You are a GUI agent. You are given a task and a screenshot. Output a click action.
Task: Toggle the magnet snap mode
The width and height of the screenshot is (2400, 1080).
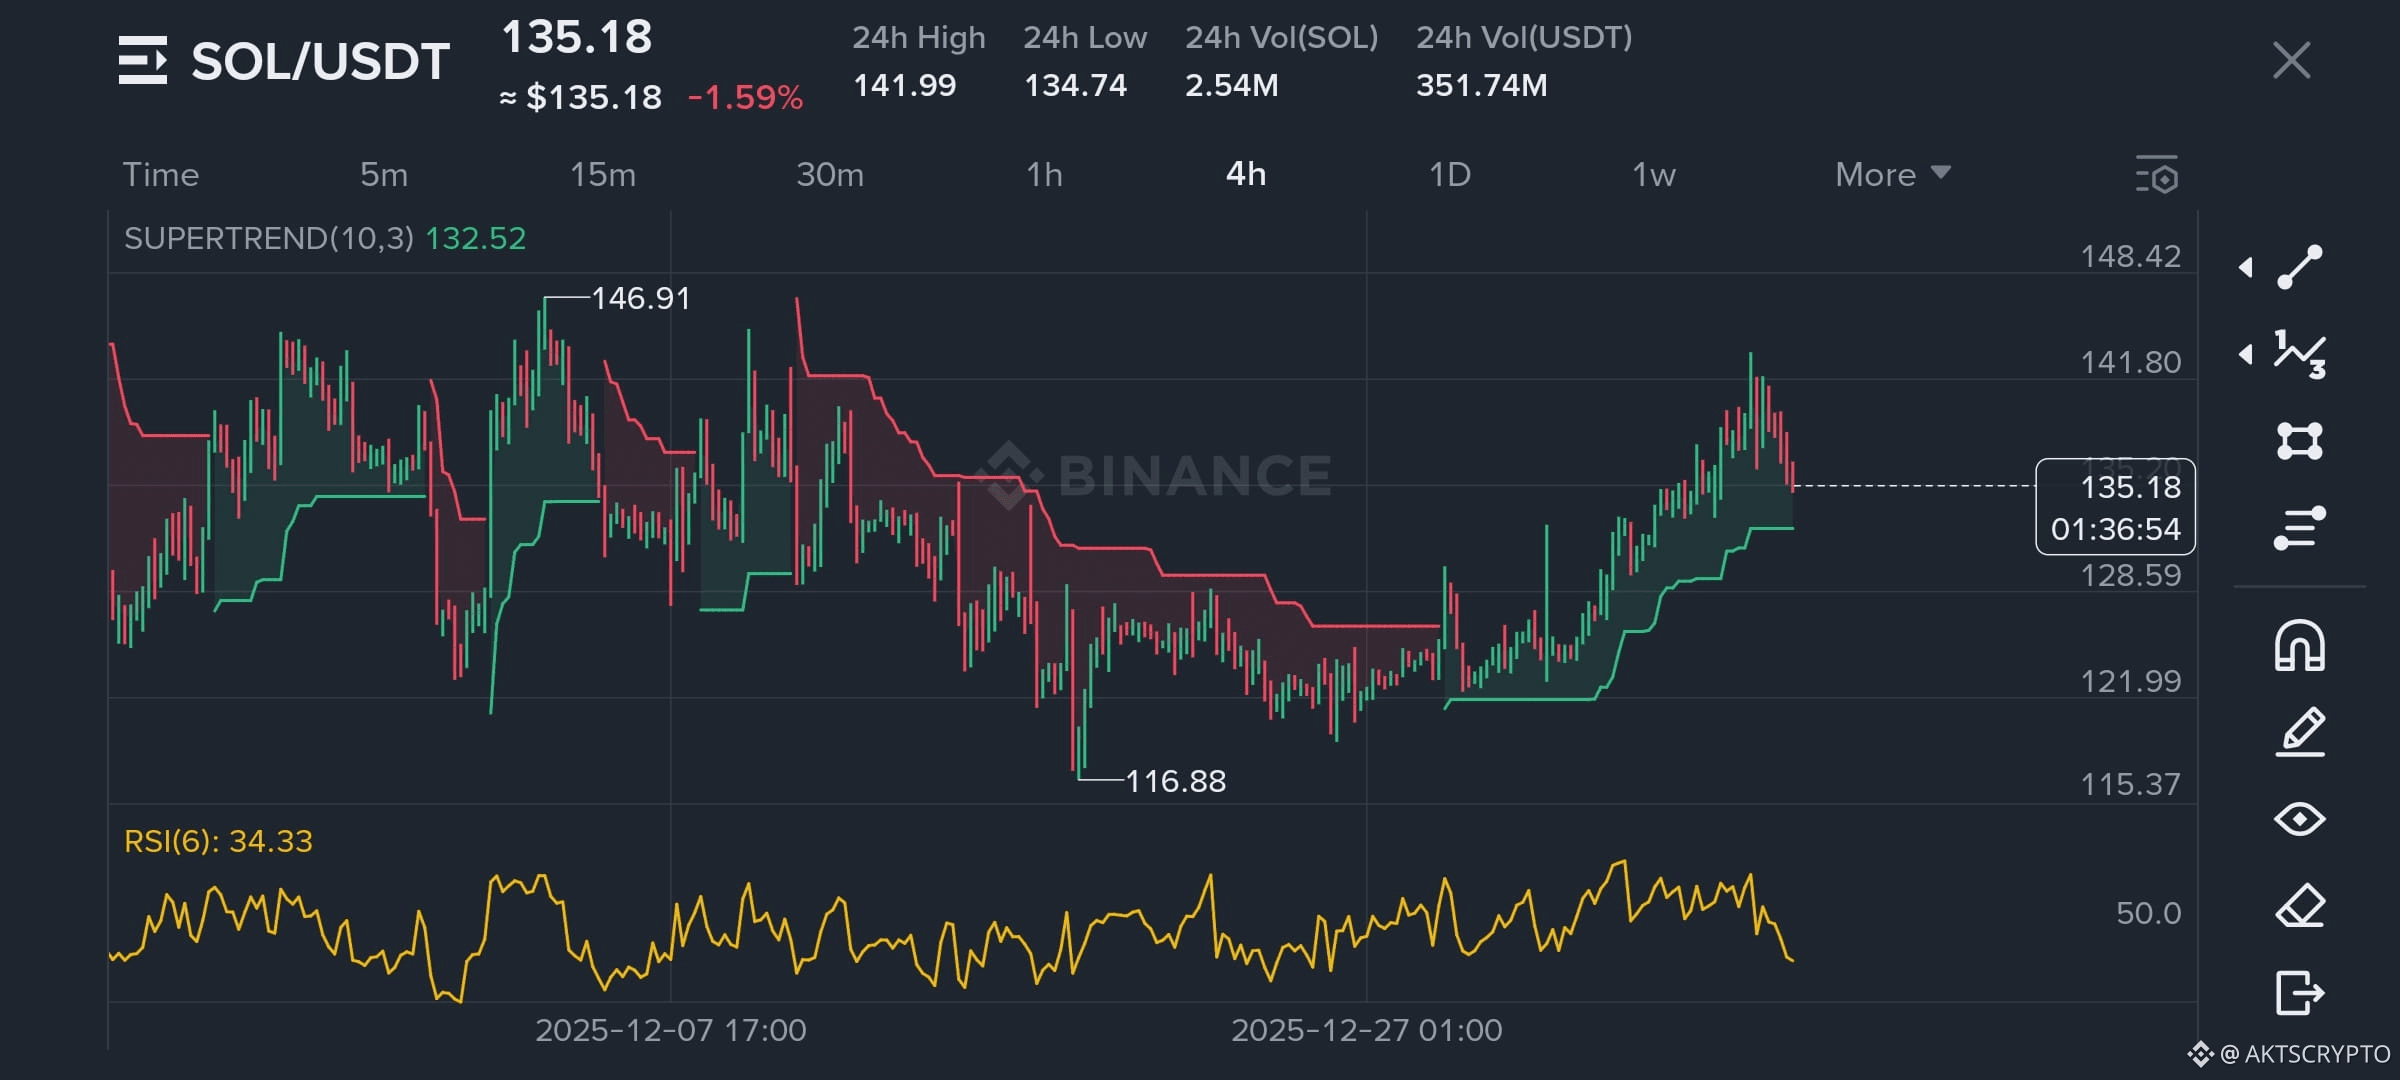(2300, 645)
